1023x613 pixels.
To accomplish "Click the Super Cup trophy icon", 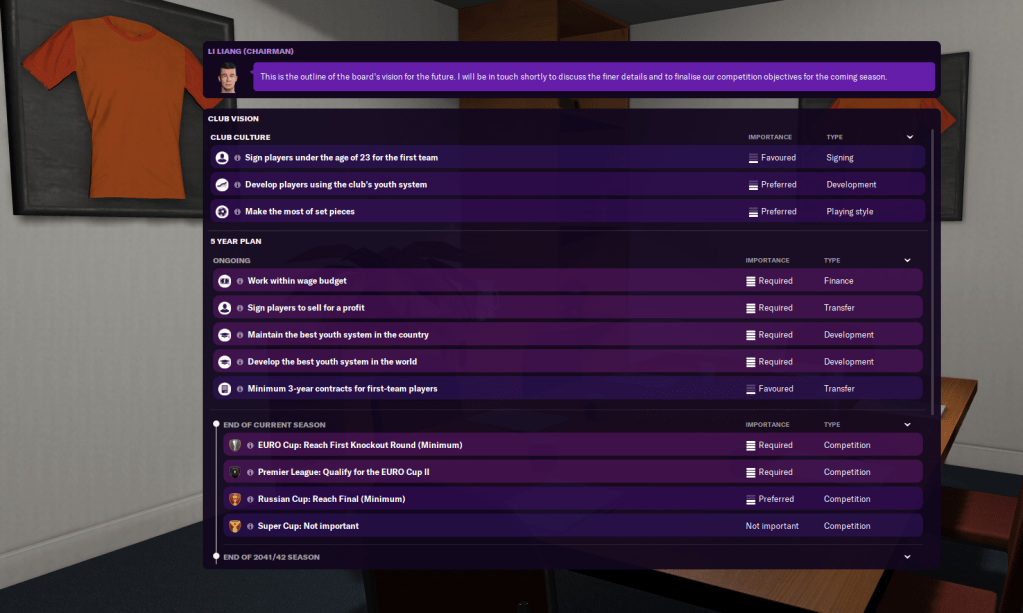I will click(x=235, y=526).
